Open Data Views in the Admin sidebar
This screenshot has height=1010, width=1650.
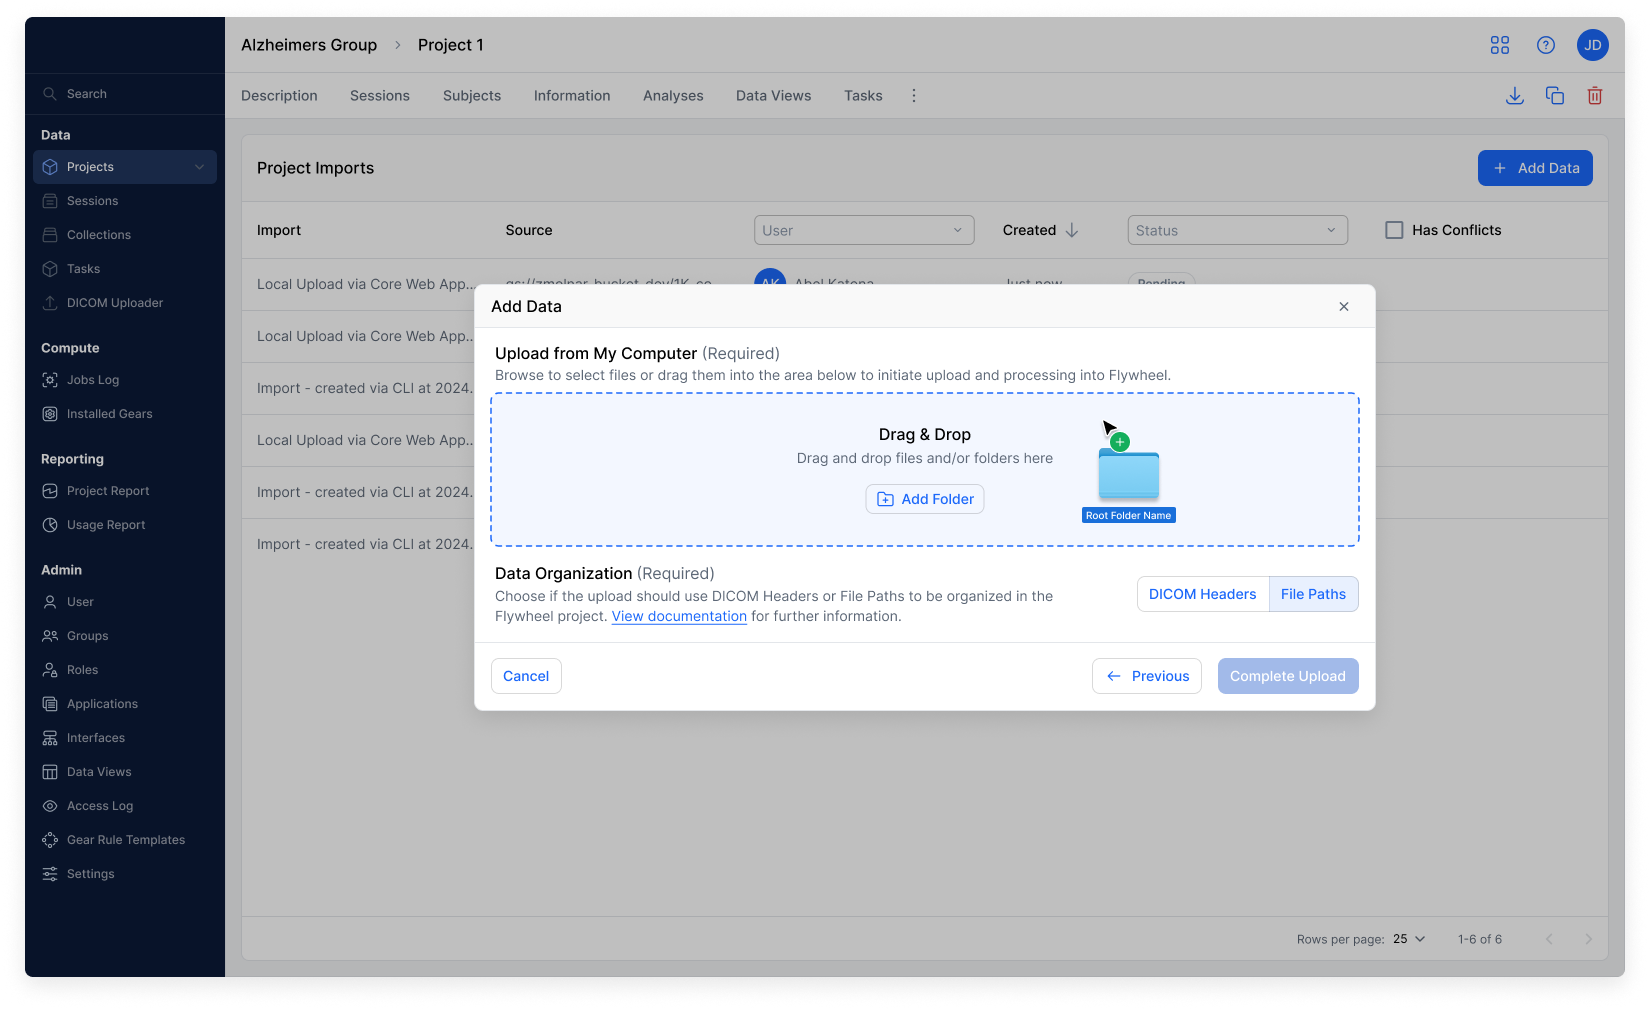[x=125, y=772]
